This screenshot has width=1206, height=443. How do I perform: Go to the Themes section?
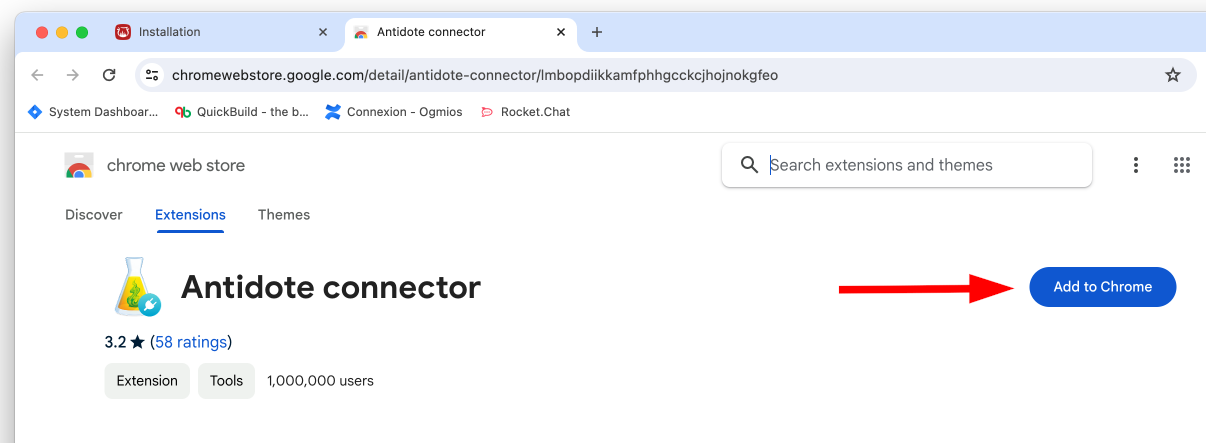pos(284,215)
